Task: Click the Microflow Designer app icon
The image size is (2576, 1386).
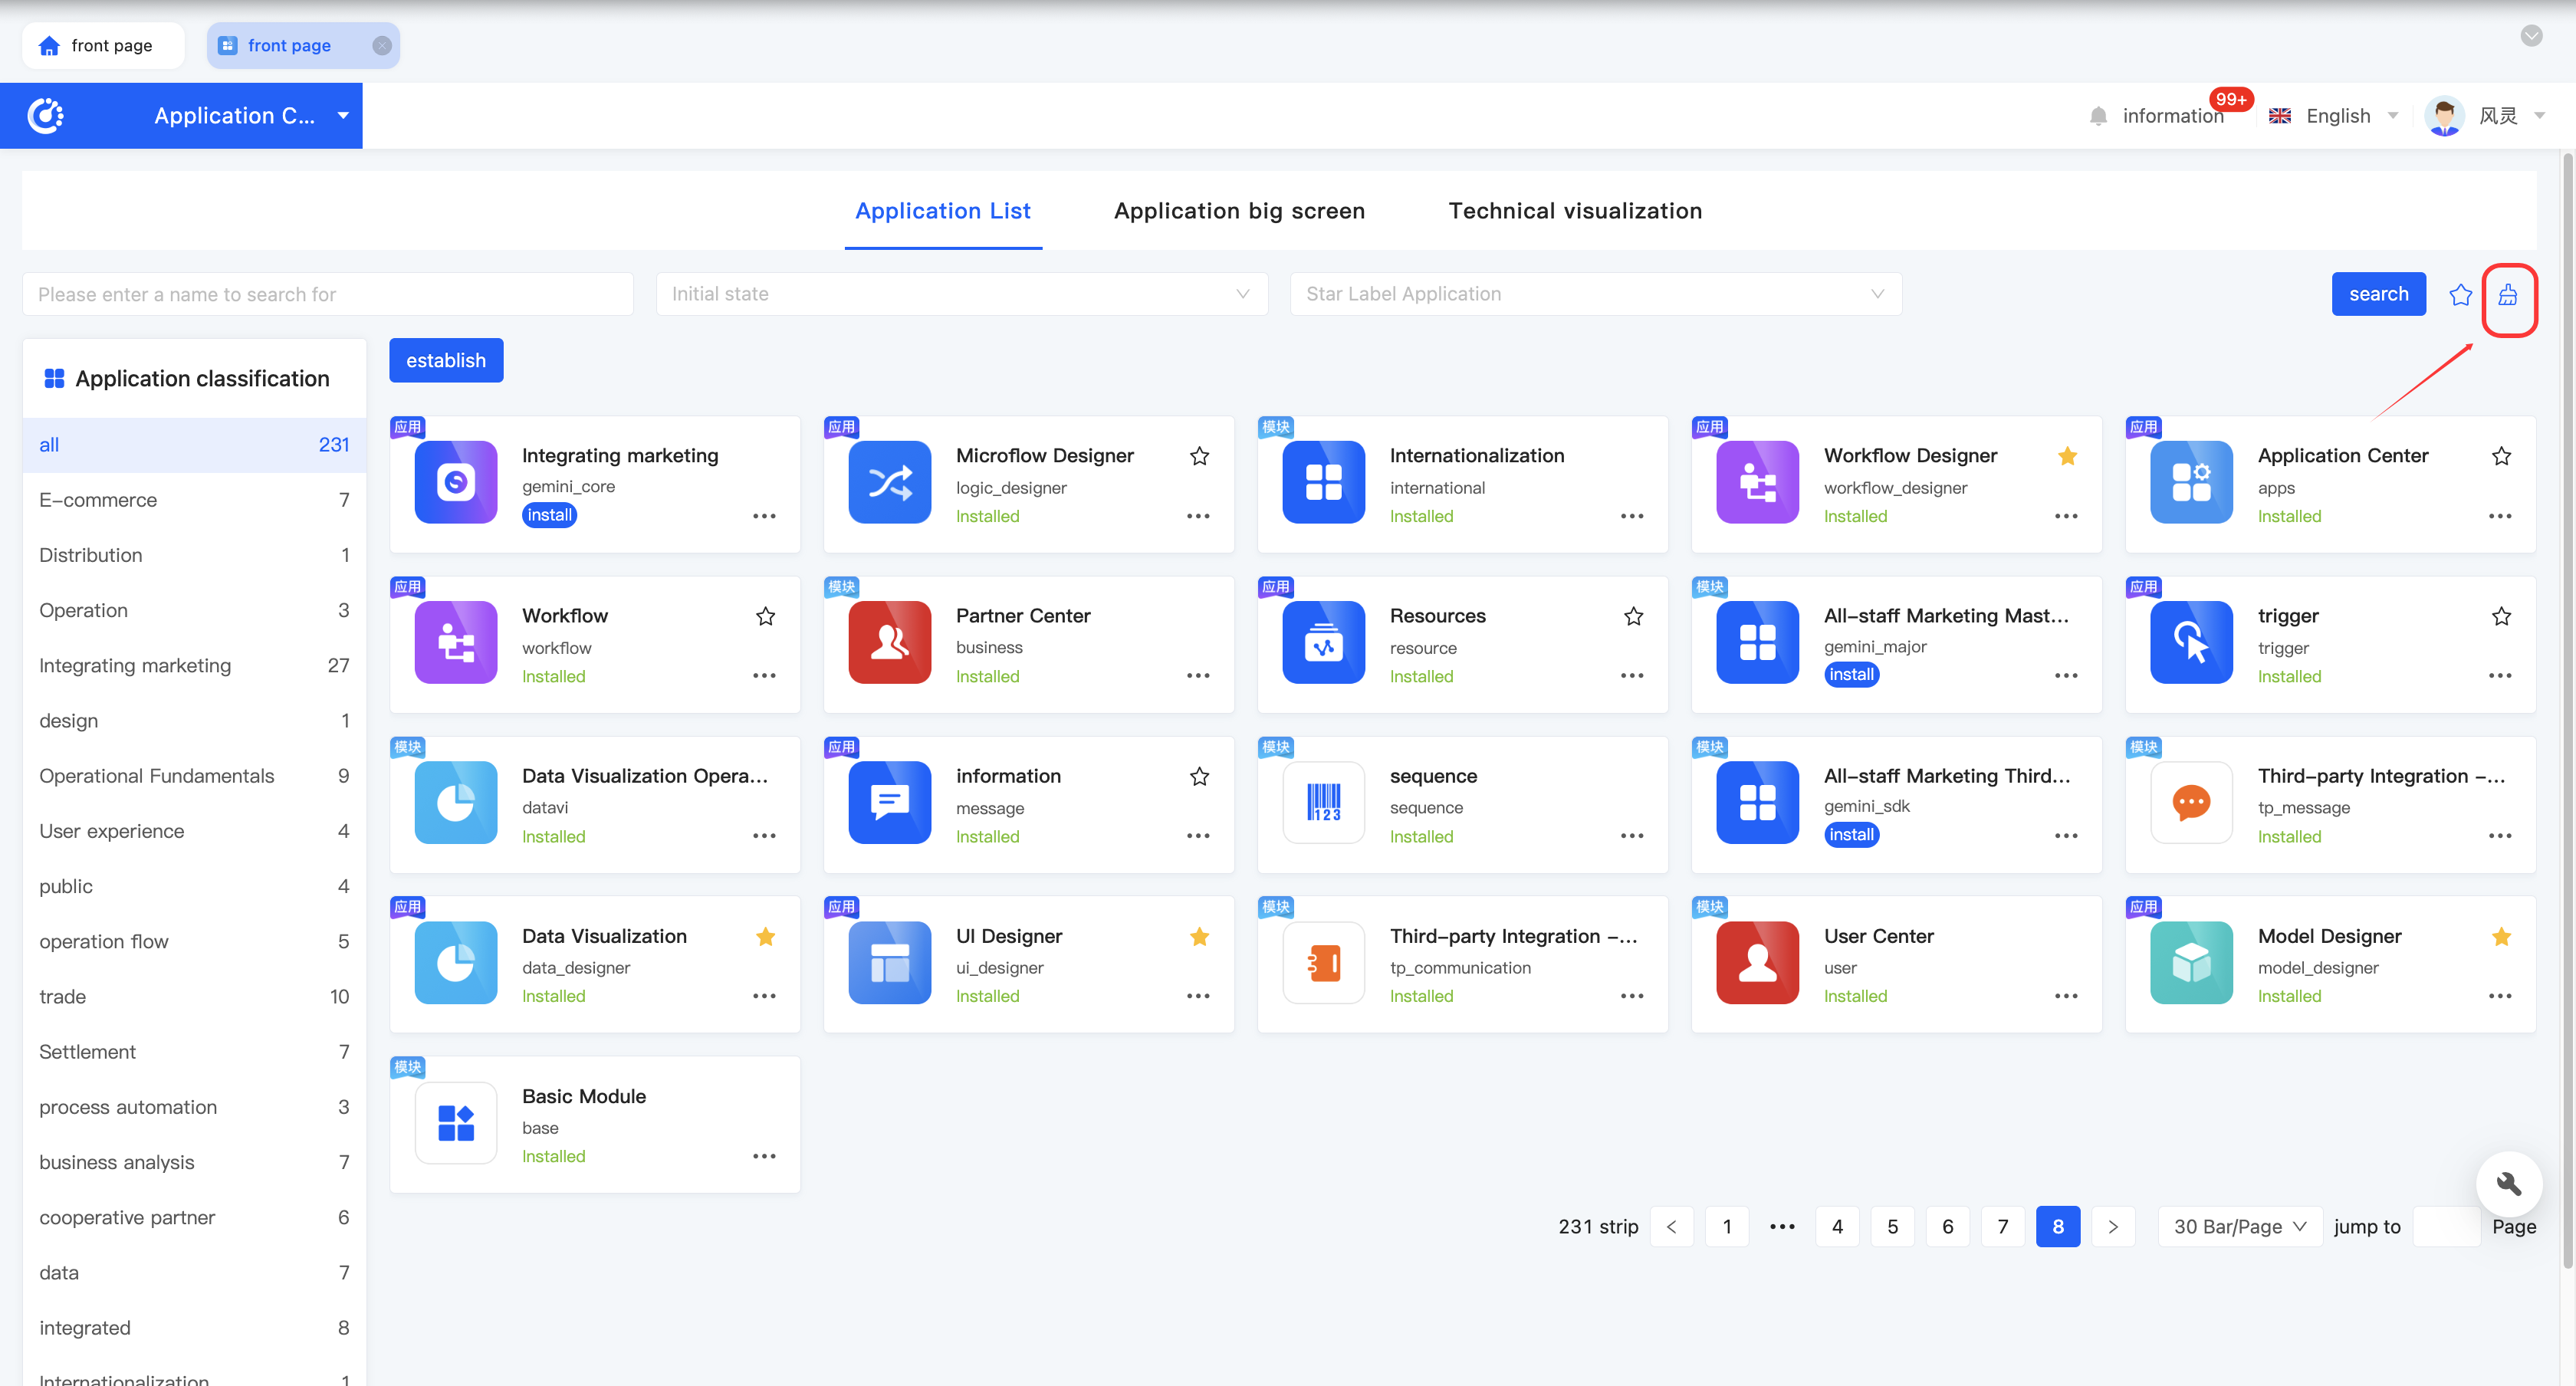Action: [889, 482]
